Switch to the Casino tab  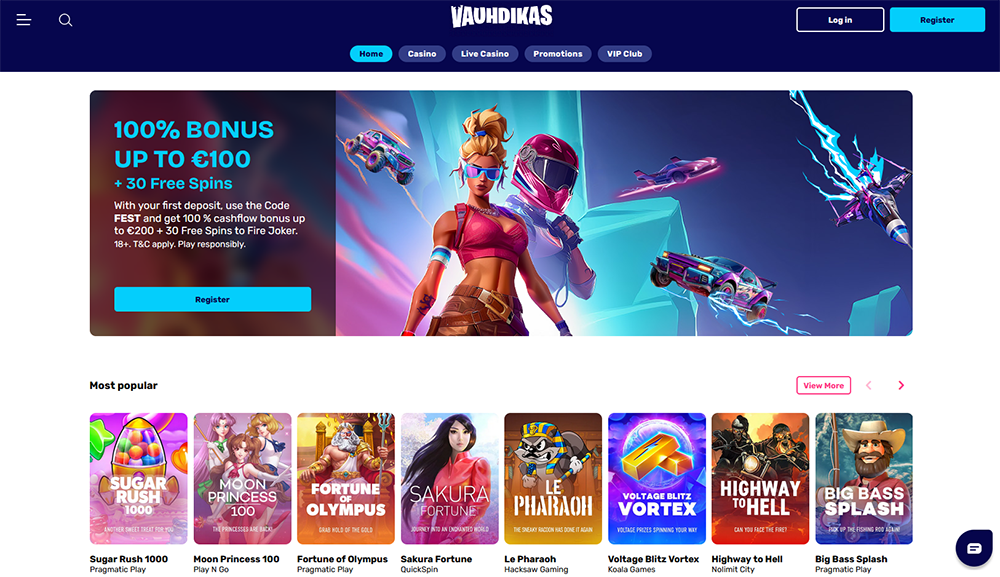(x=422, y=54)
